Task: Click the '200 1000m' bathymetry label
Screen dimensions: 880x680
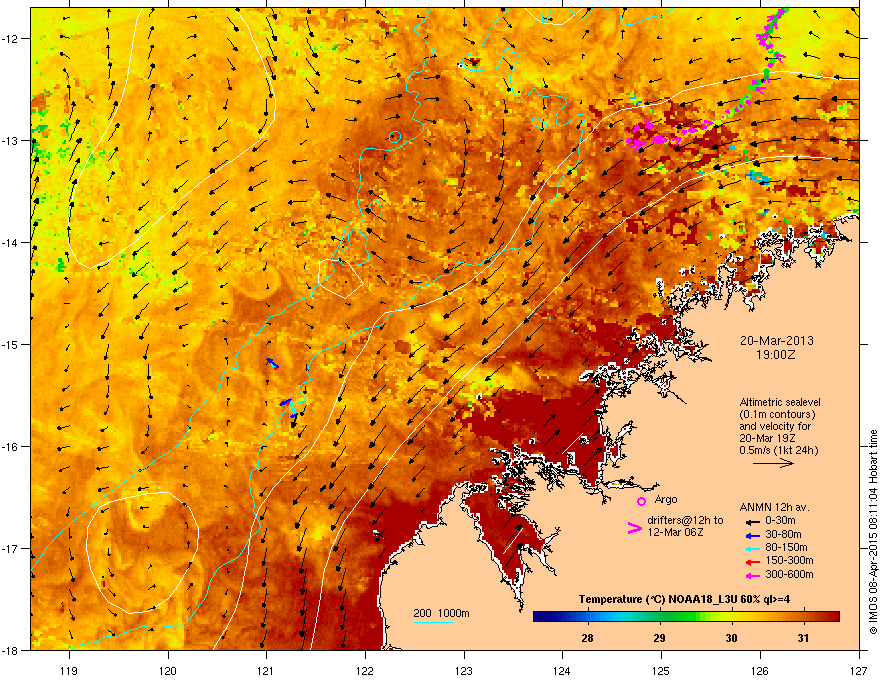Action: [441, 613]
